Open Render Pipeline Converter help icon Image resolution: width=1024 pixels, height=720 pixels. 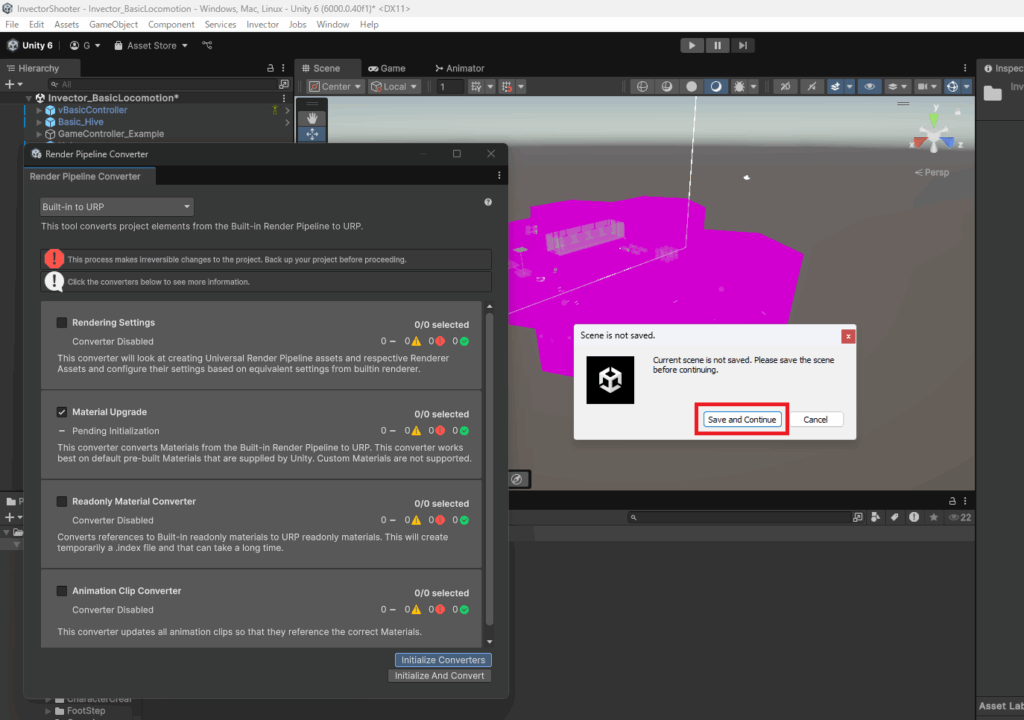pyautogui.click(x=488, y=203)
